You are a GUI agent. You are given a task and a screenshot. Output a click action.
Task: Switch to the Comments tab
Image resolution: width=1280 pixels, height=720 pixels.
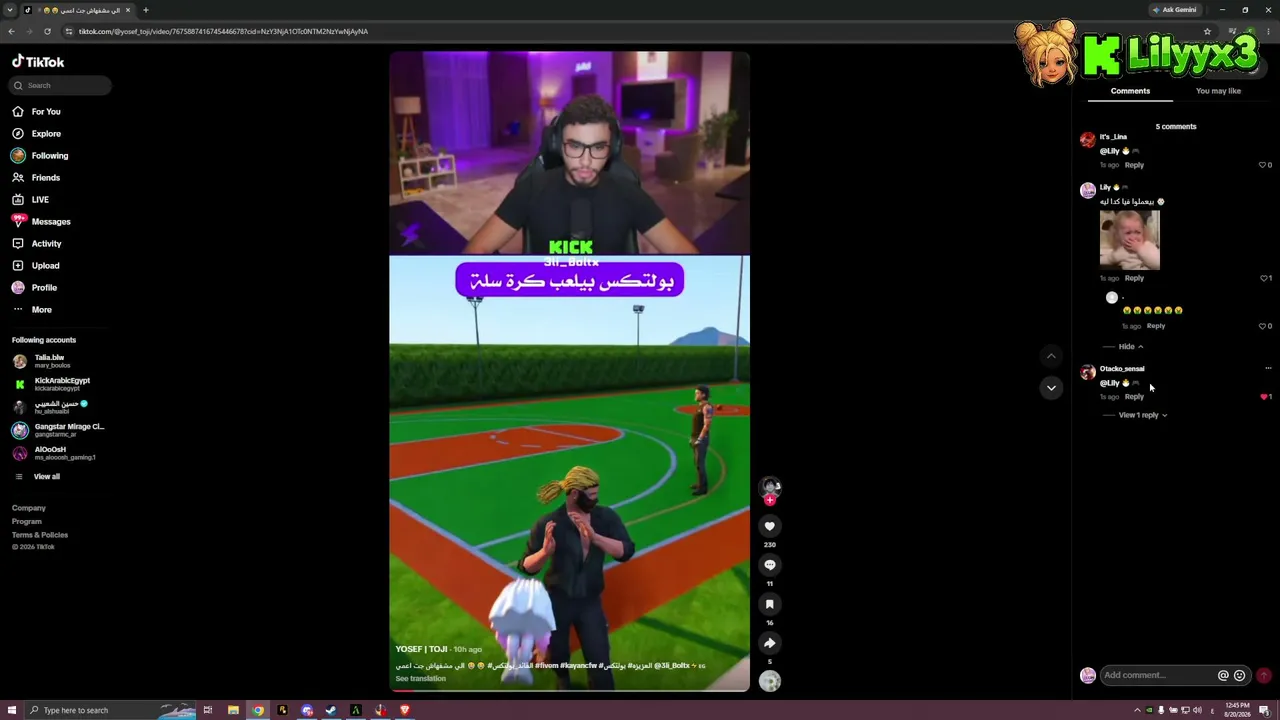point(1130,91)
